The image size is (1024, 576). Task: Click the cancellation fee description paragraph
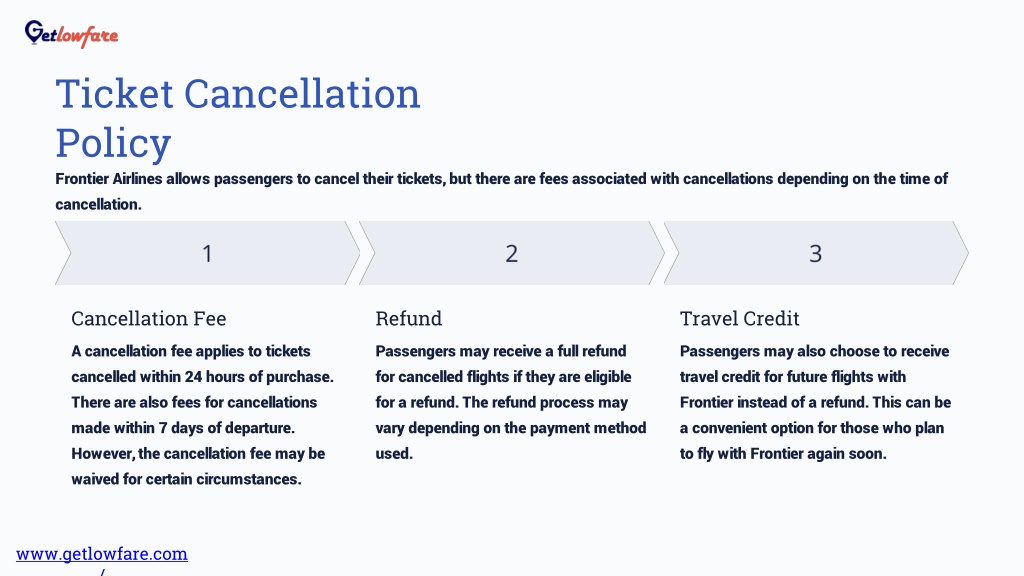point(202,415)
